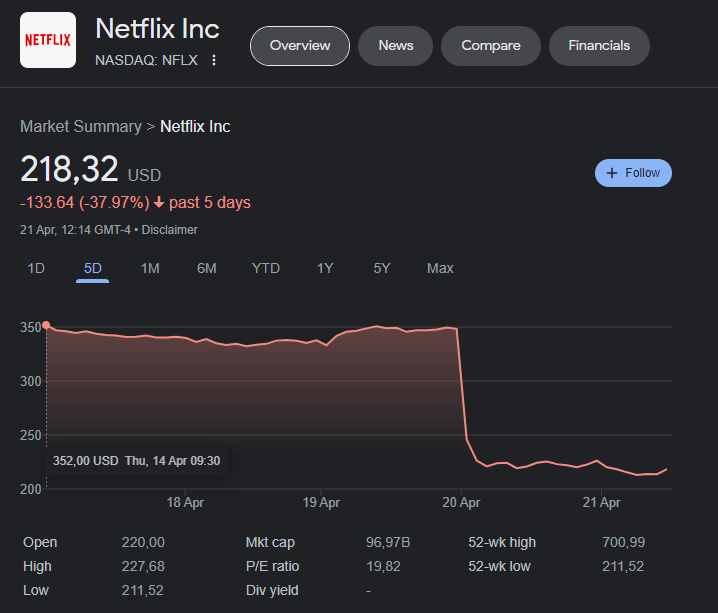This screenshot has width=718, height=613.
Task: Click the -133.64 (-37.97%) change text
Action: [85, 203]
